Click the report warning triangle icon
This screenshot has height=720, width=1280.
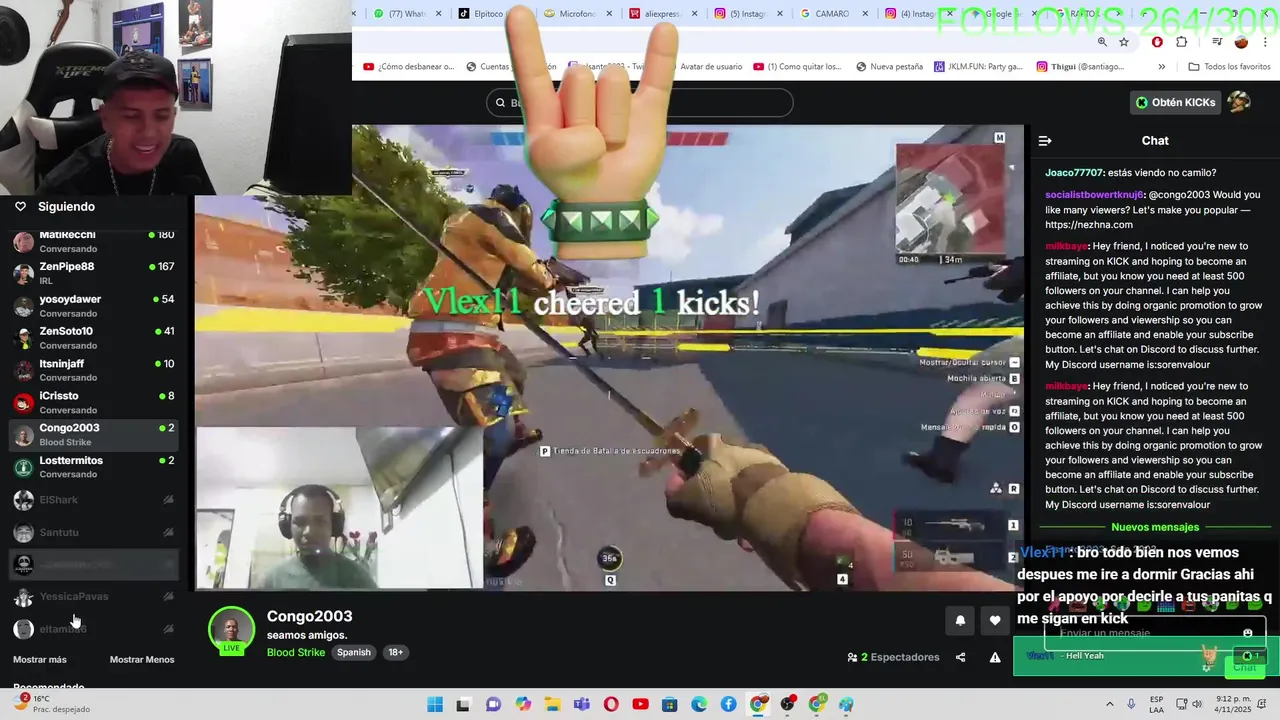[x=995, y=657]
